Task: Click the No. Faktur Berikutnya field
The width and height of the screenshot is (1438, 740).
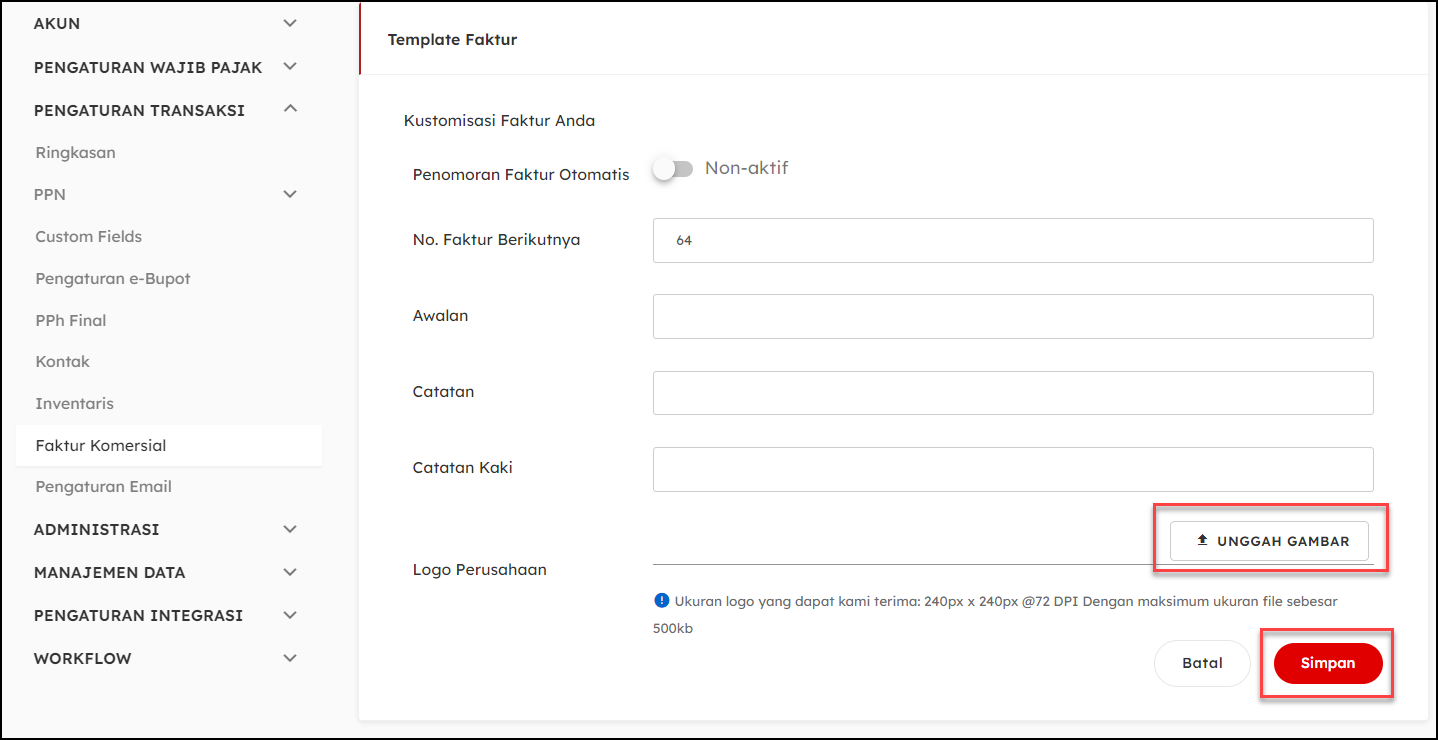Action: pyautogui.click(x=1012, y=241)
